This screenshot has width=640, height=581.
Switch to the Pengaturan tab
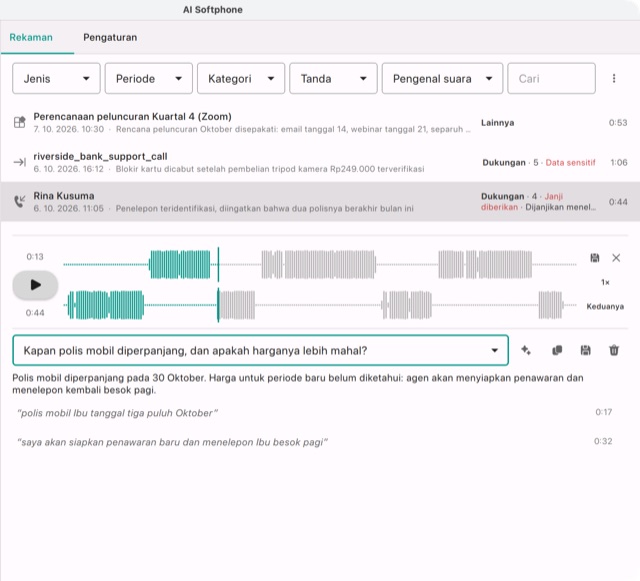[110, 38]
